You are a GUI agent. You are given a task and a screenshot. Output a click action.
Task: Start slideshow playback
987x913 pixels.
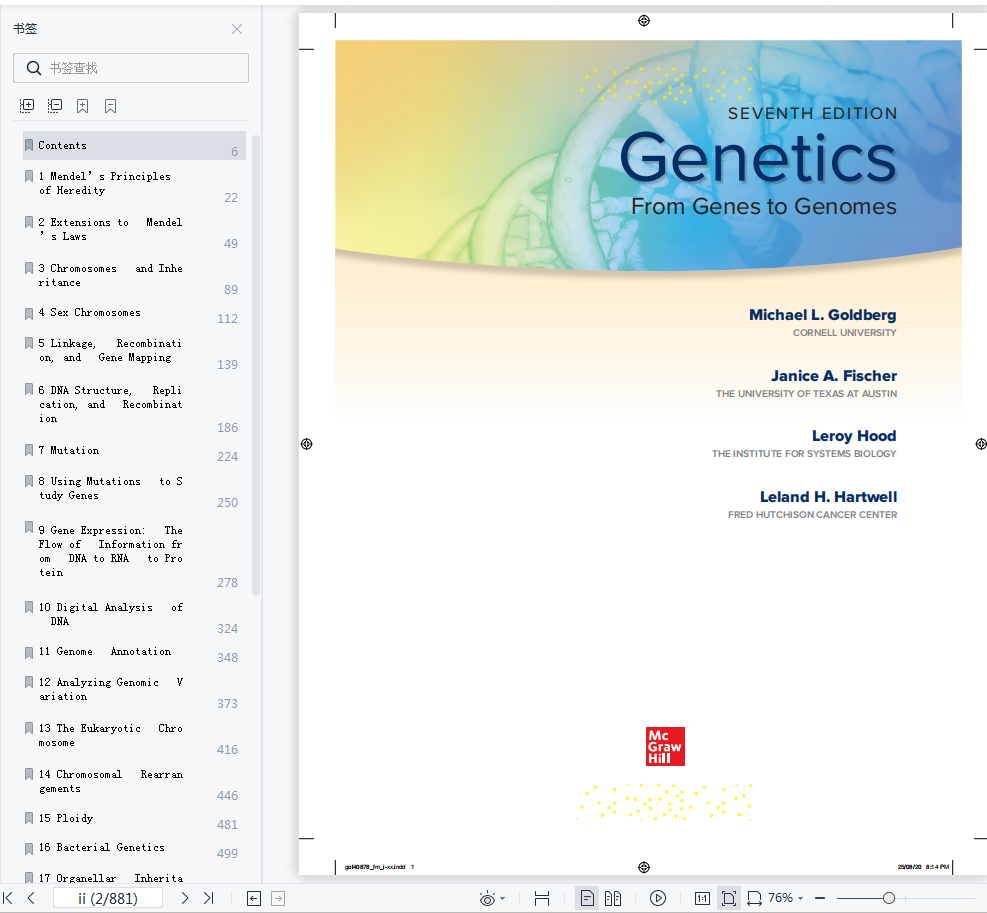(x=658, y=899)
